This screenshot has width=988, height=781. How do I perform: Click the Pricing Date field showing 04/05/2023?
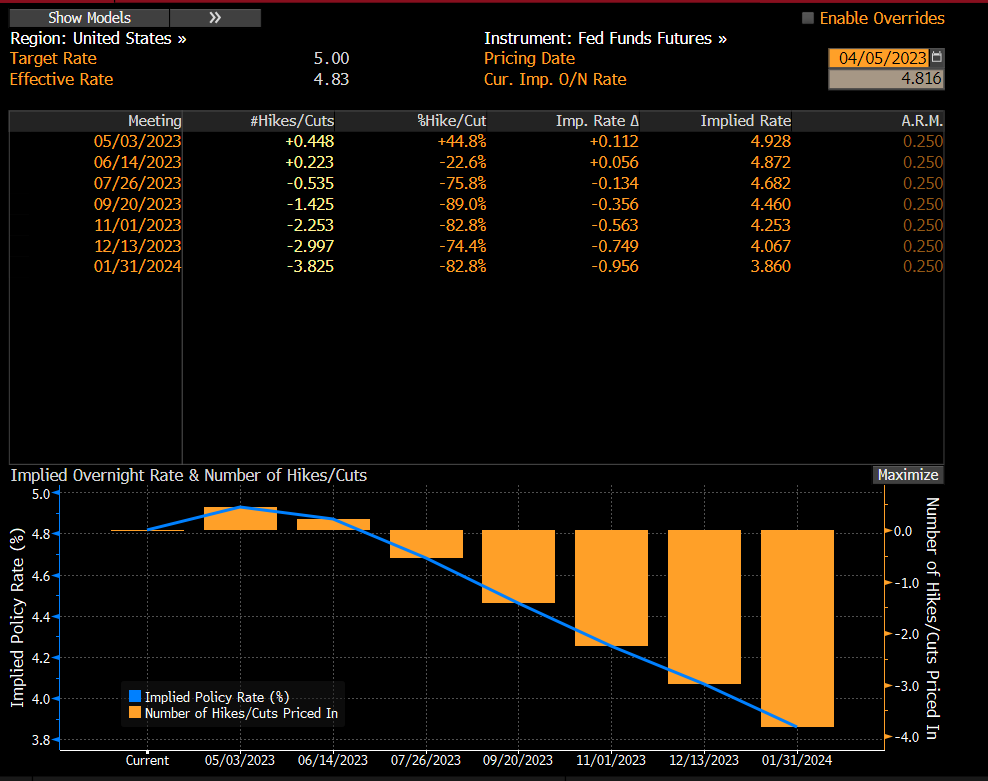tap(878, 58)
